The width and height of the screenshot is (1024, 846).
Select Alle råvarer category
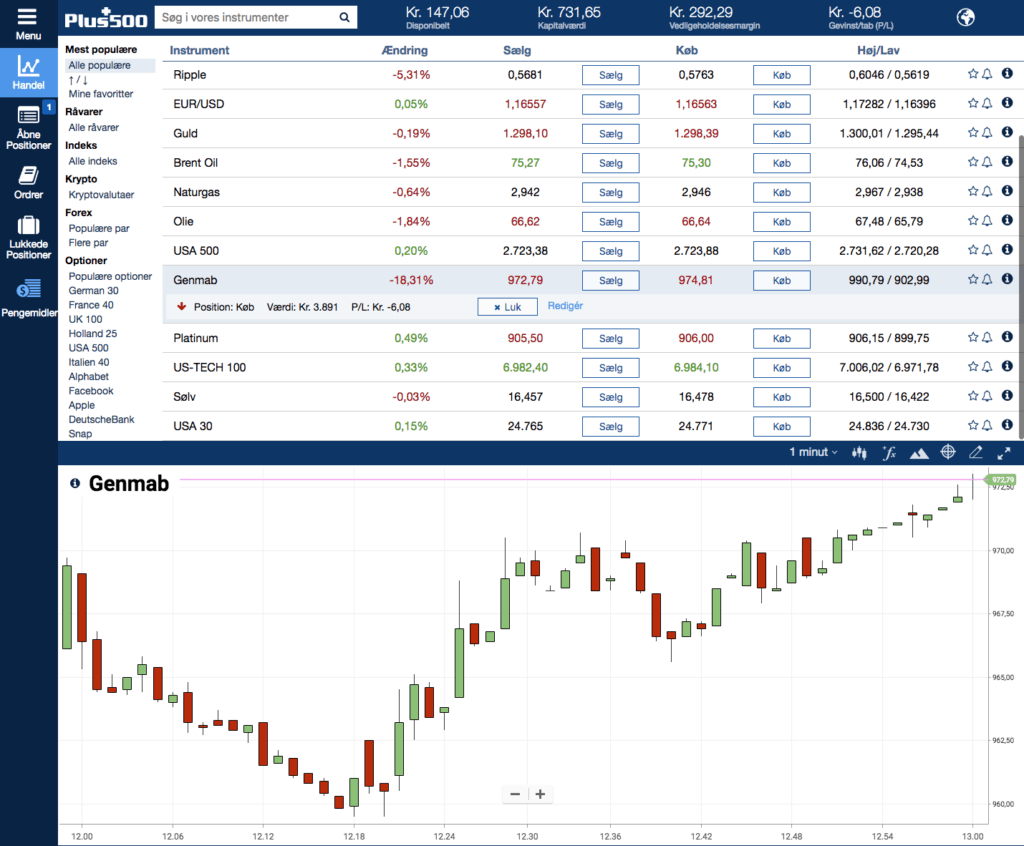(x=93, y=127)
